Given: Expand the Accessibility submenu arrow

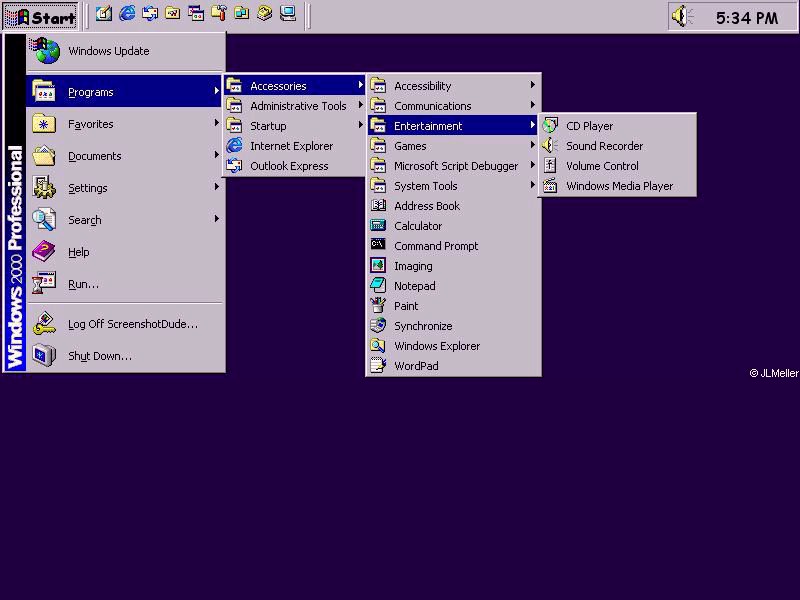Looking at the screenshot, I should pos(532,85).
